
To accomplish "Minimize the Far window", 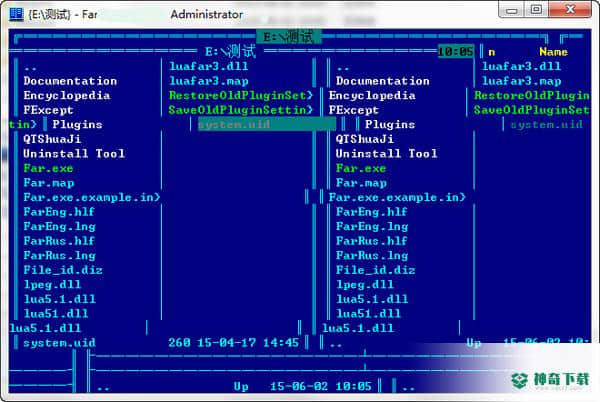I will tap(512, 10).
